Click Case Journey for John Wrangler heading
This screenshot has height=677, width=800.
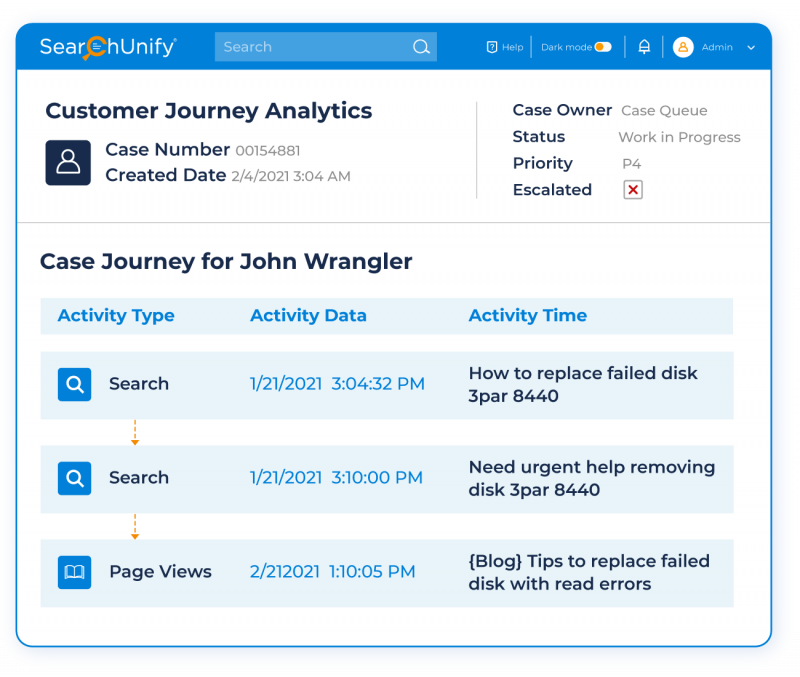(x=226, y=262)
